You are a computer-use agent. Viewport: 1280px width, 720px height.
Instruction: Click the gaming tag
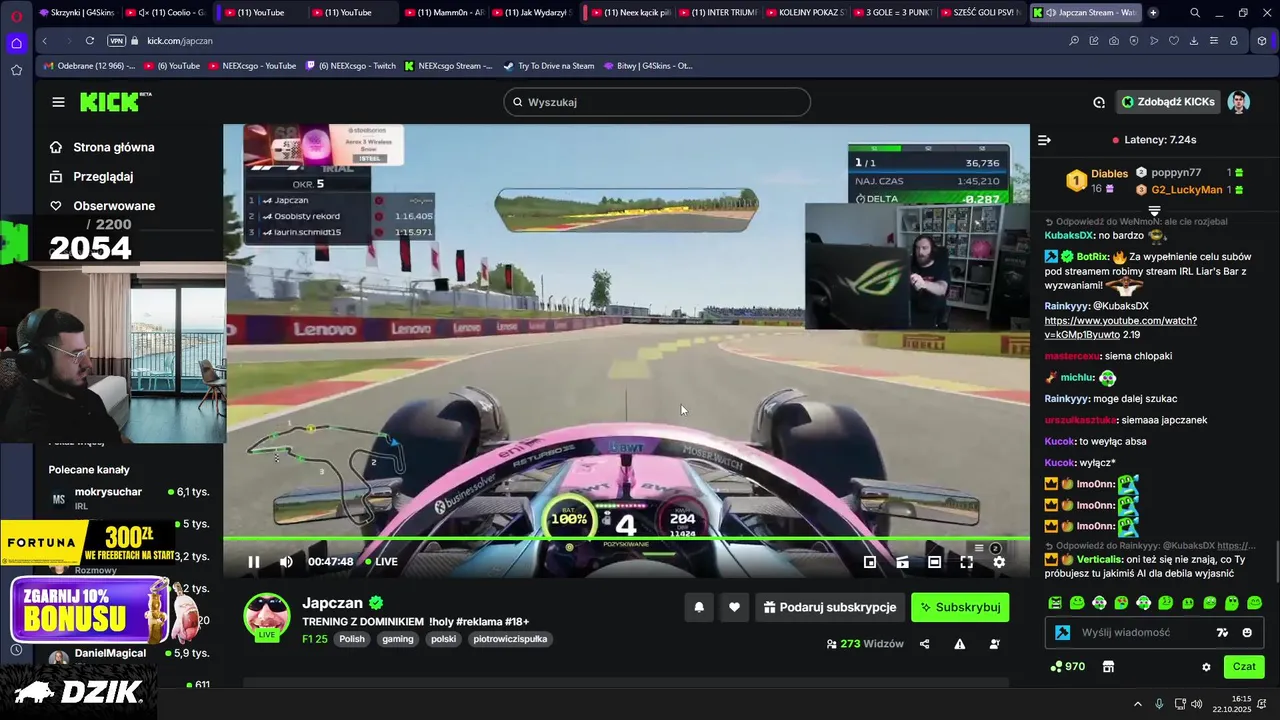point(397,639)
